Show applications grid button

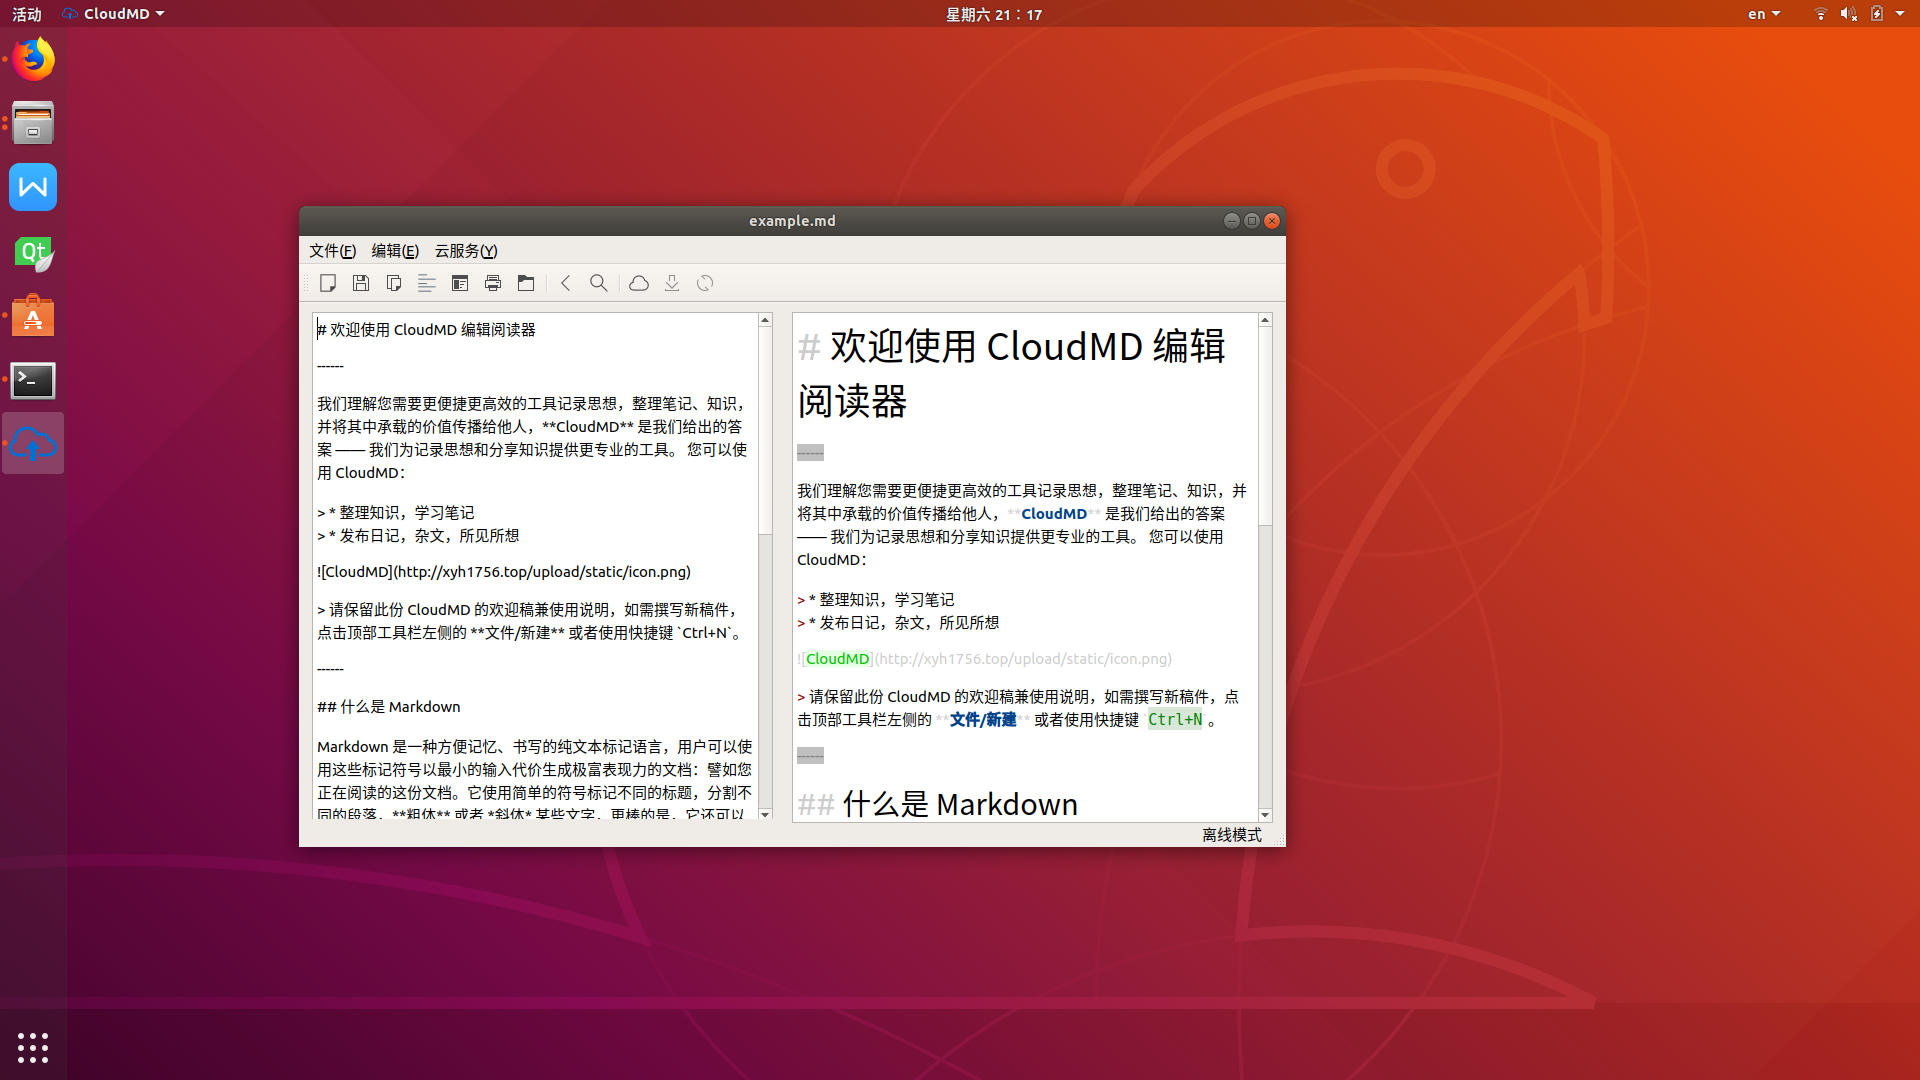point(33,1047)
